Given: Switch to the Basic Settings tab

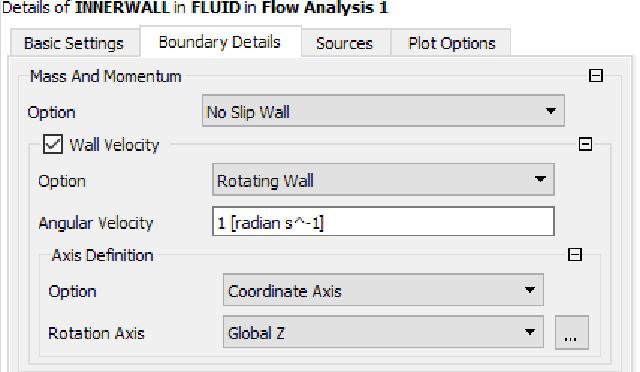Looking at the screenshot, I should [x=74, y=43].
